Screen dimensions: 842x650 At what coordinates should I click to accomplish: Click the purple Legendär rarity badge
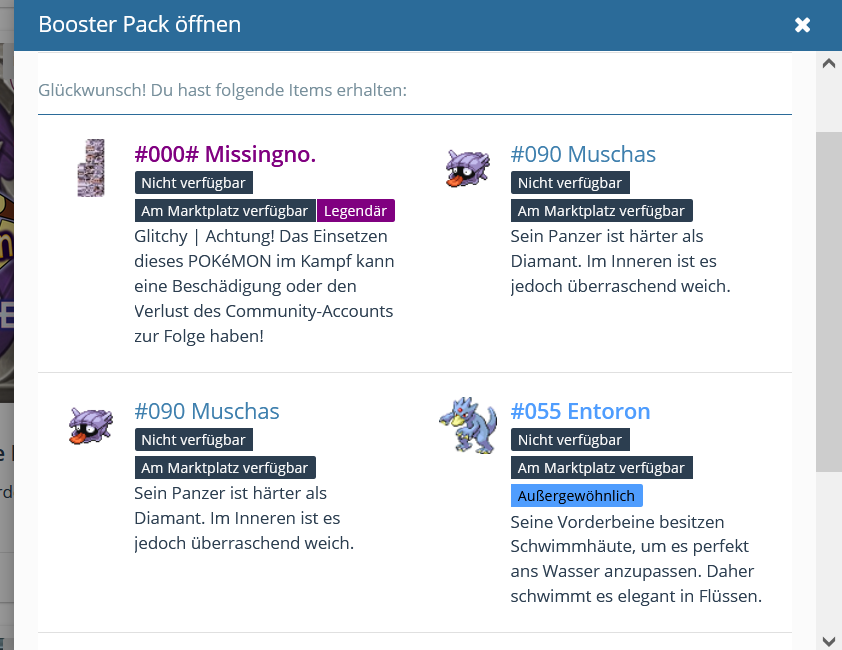click(x=356, y=211)
